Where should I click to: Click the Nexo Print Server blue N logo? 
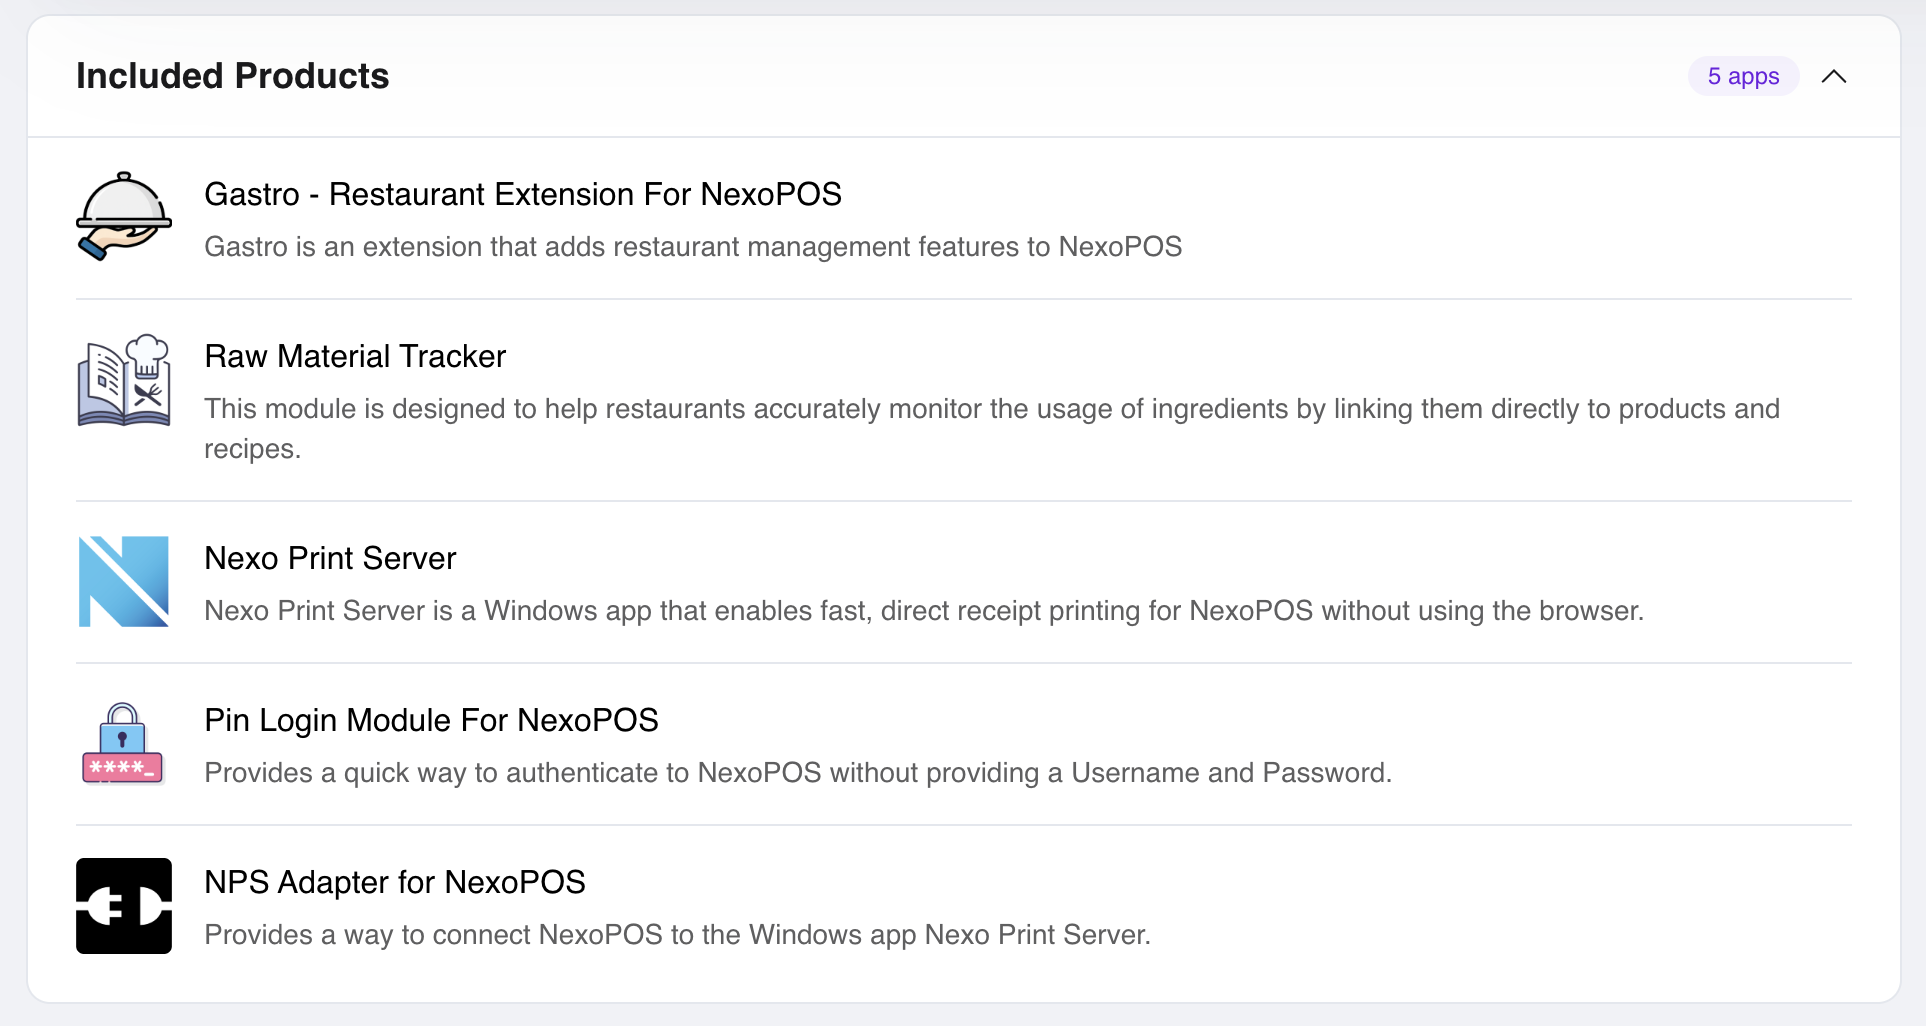tap(124, 582)
